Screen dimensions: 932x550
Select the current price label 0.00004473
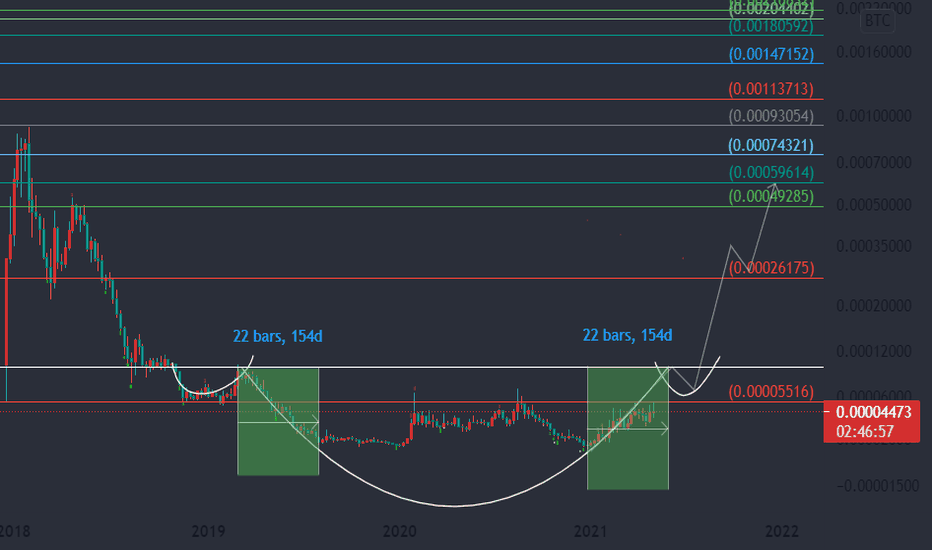point(873,412)
